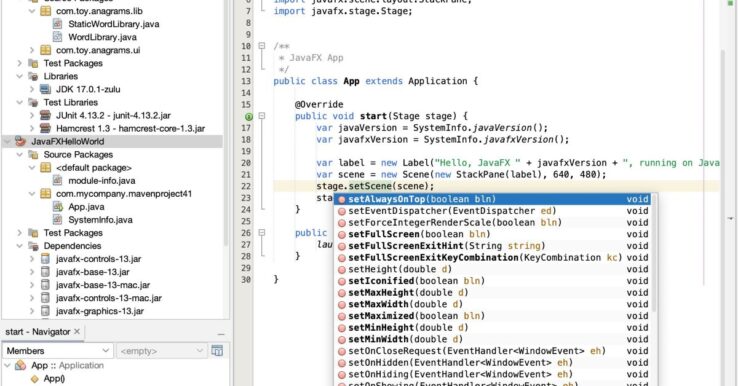Click the completion popup scrollbar
The width and height of the screenshot is (738, 386).
pos(654,254)
